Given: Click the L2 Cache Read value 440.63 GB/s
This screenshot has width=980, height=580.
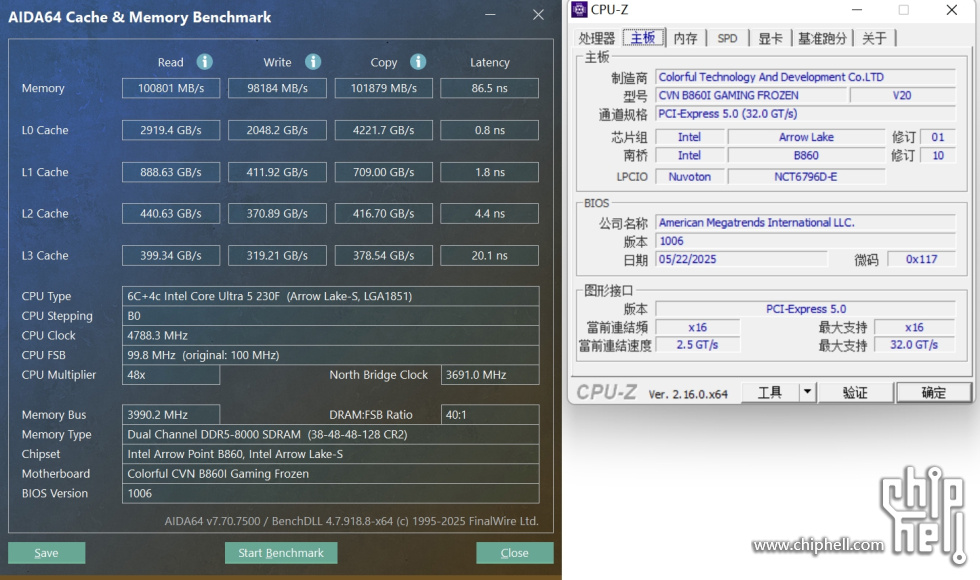Looking at the screenshot, I should pos(171,213).
